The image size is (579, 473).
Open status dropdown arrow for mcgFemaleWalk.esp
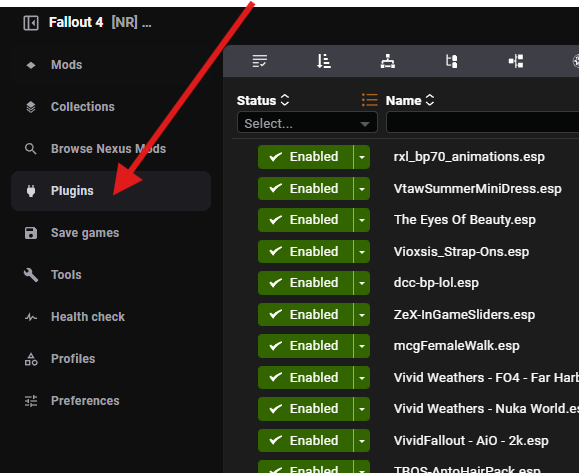pos(362,346)
